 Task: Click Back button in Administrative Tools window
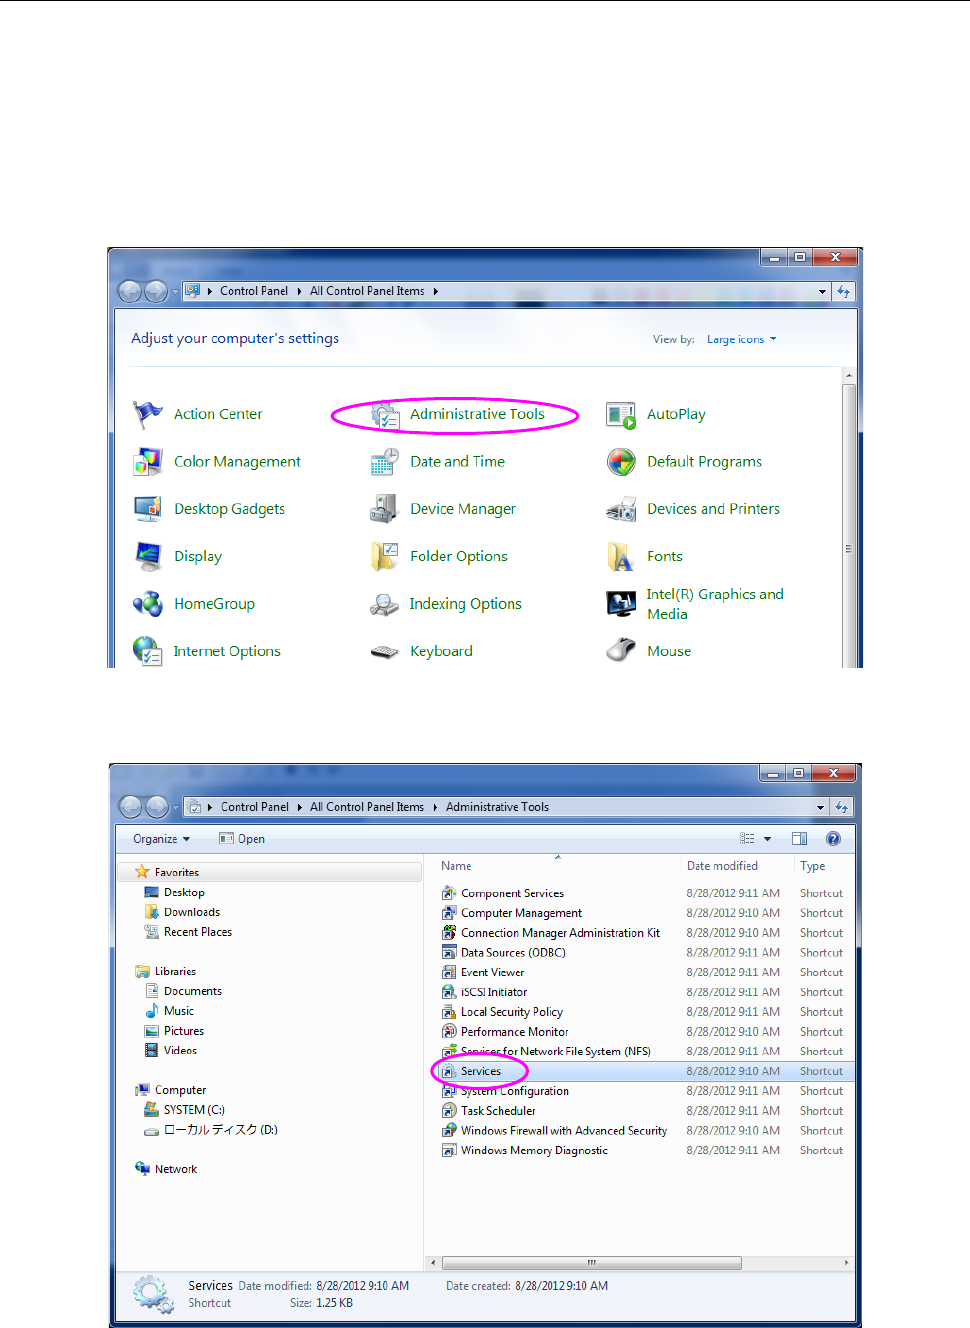131,807
